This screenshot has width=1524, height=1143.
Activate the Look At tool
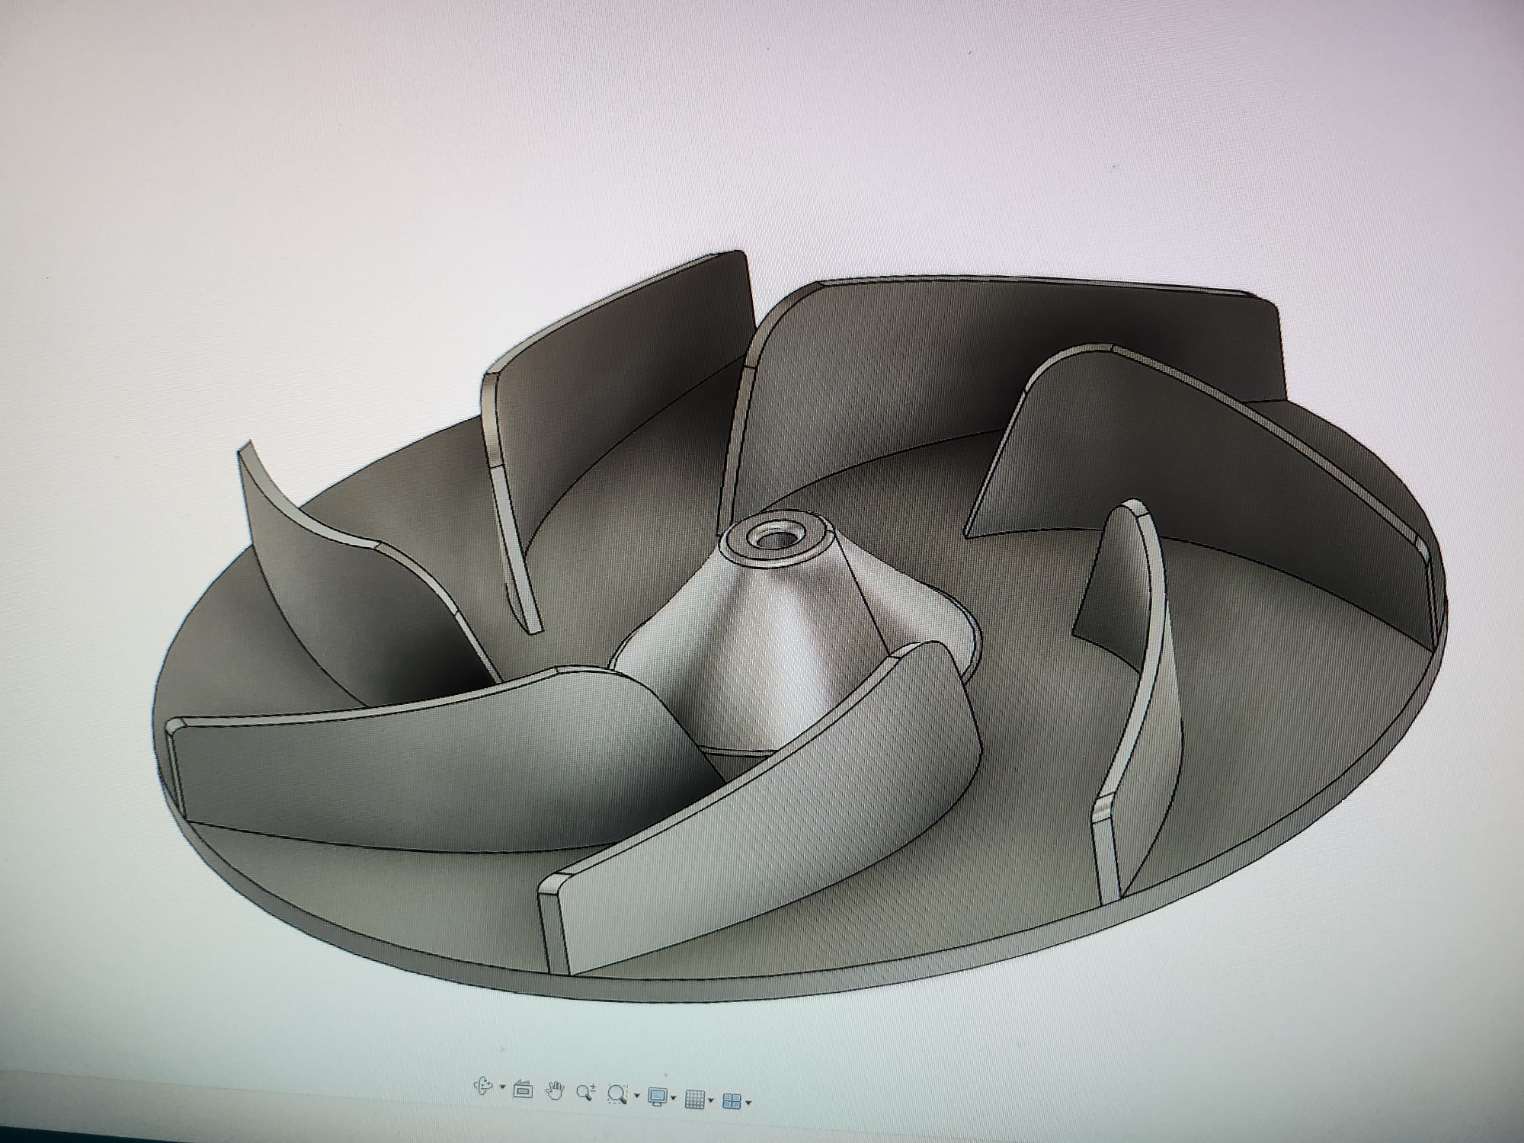pyautogui.click(x=522, y=1089)
